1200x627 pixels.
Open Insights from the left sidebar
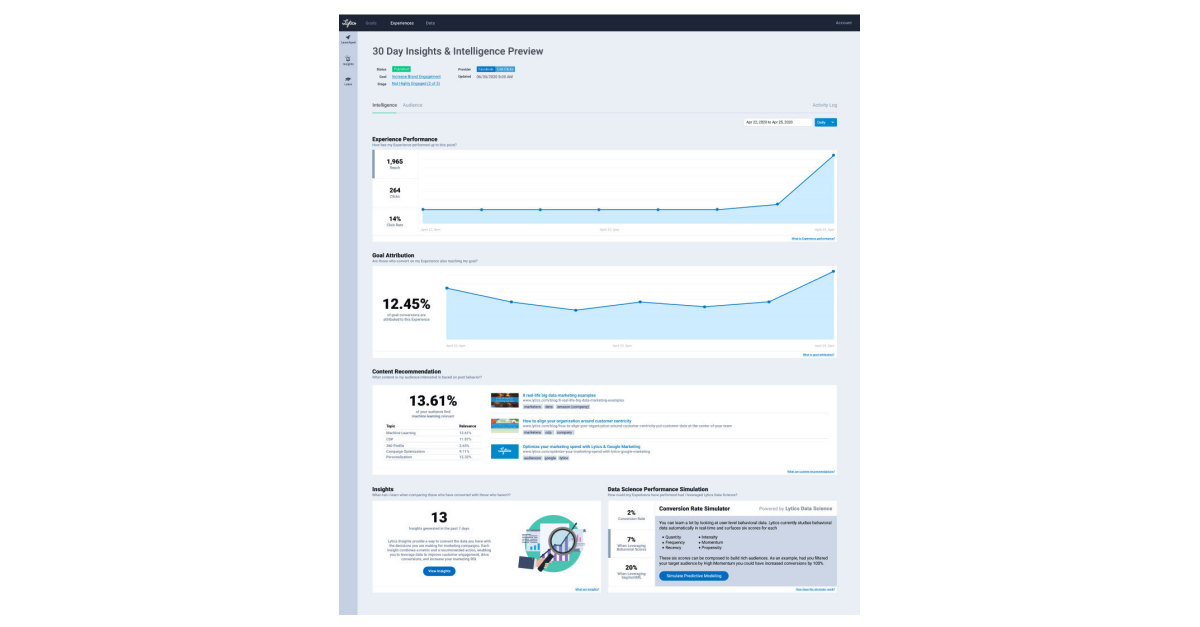coord(347,60)
